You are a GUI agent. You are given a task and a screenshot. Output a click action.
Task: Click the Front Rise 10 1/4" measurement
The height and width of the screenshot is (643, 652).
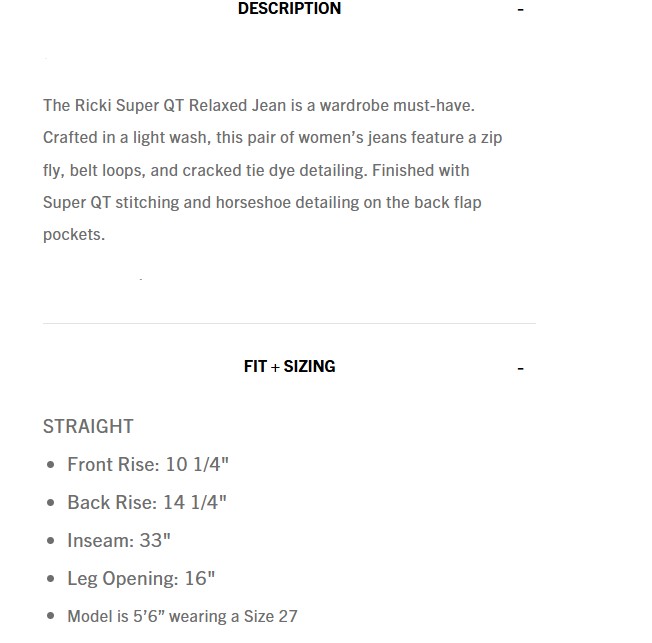(148, 464)
